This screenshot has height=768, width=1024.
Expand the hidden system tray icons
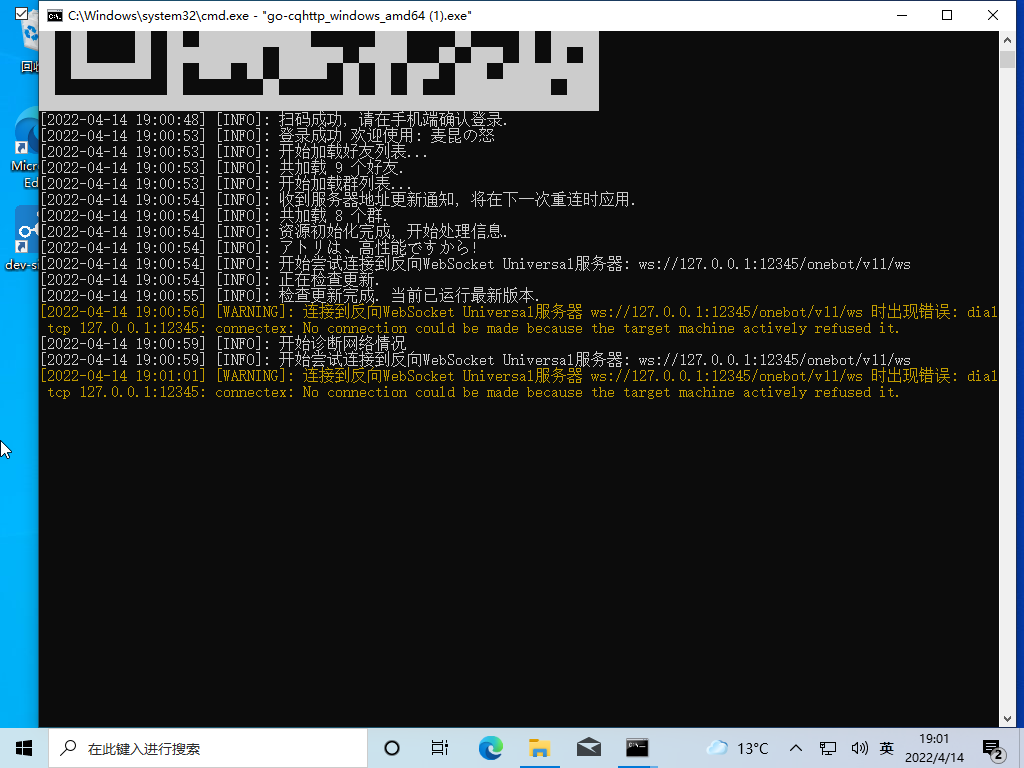795,748
